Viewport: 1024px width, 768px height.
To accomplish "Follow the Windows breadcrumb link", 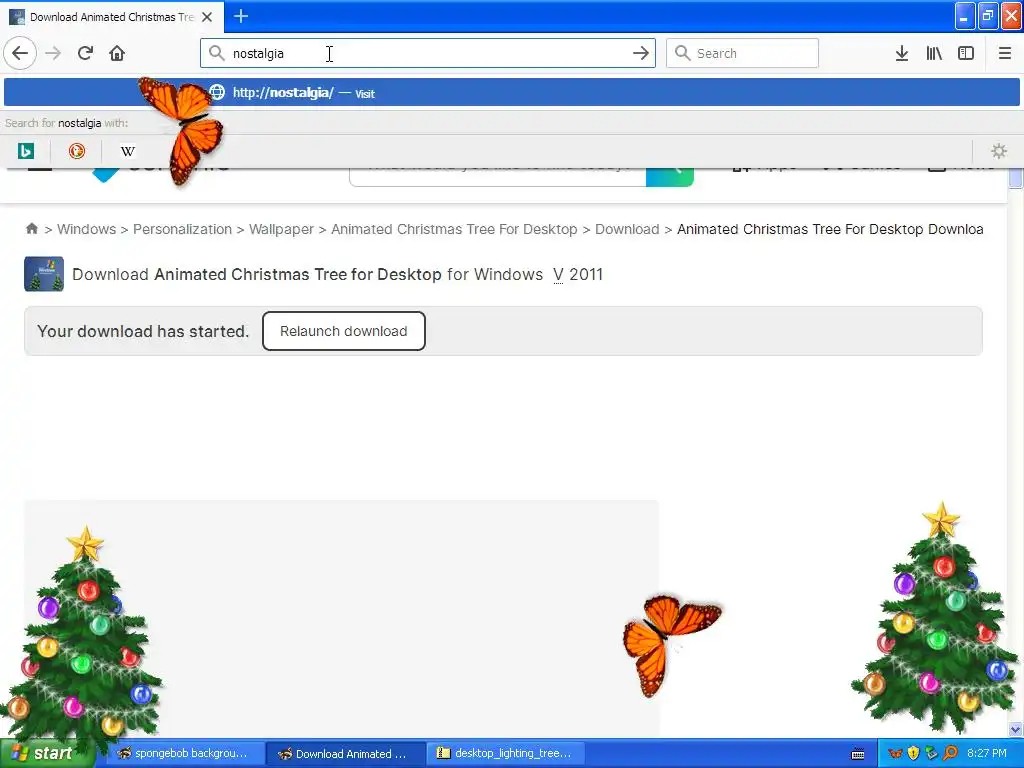I will pyautogui.click(x=86, y=229).
